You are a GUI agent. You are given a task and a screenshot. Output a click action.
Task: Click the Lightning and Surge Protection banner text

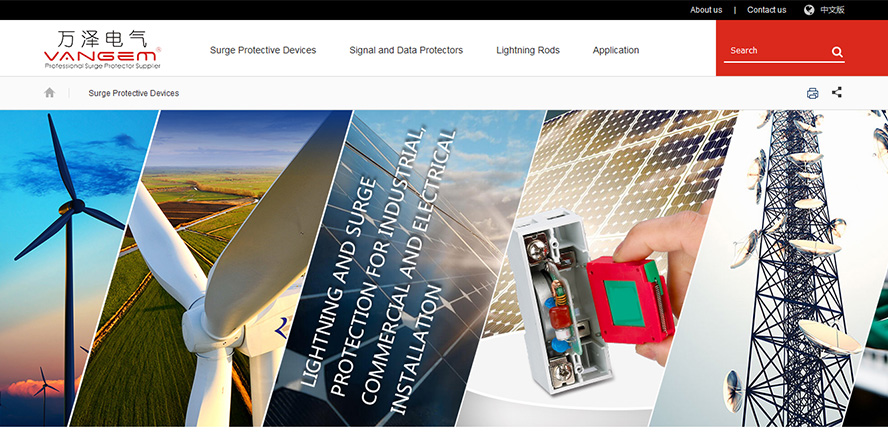378,266
